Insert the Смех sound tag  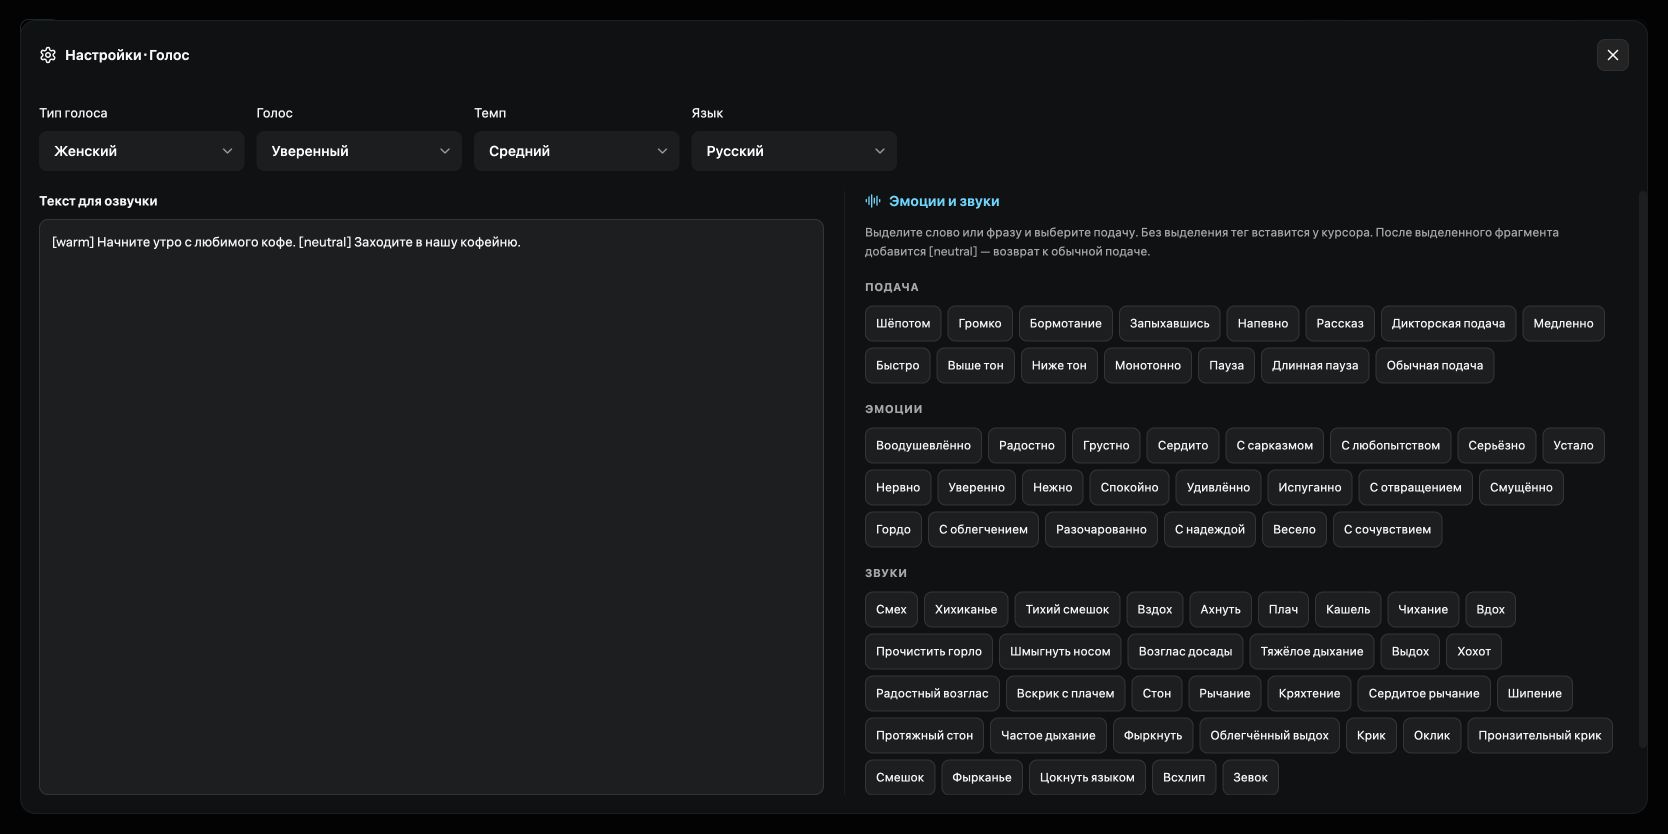point(891,609)
